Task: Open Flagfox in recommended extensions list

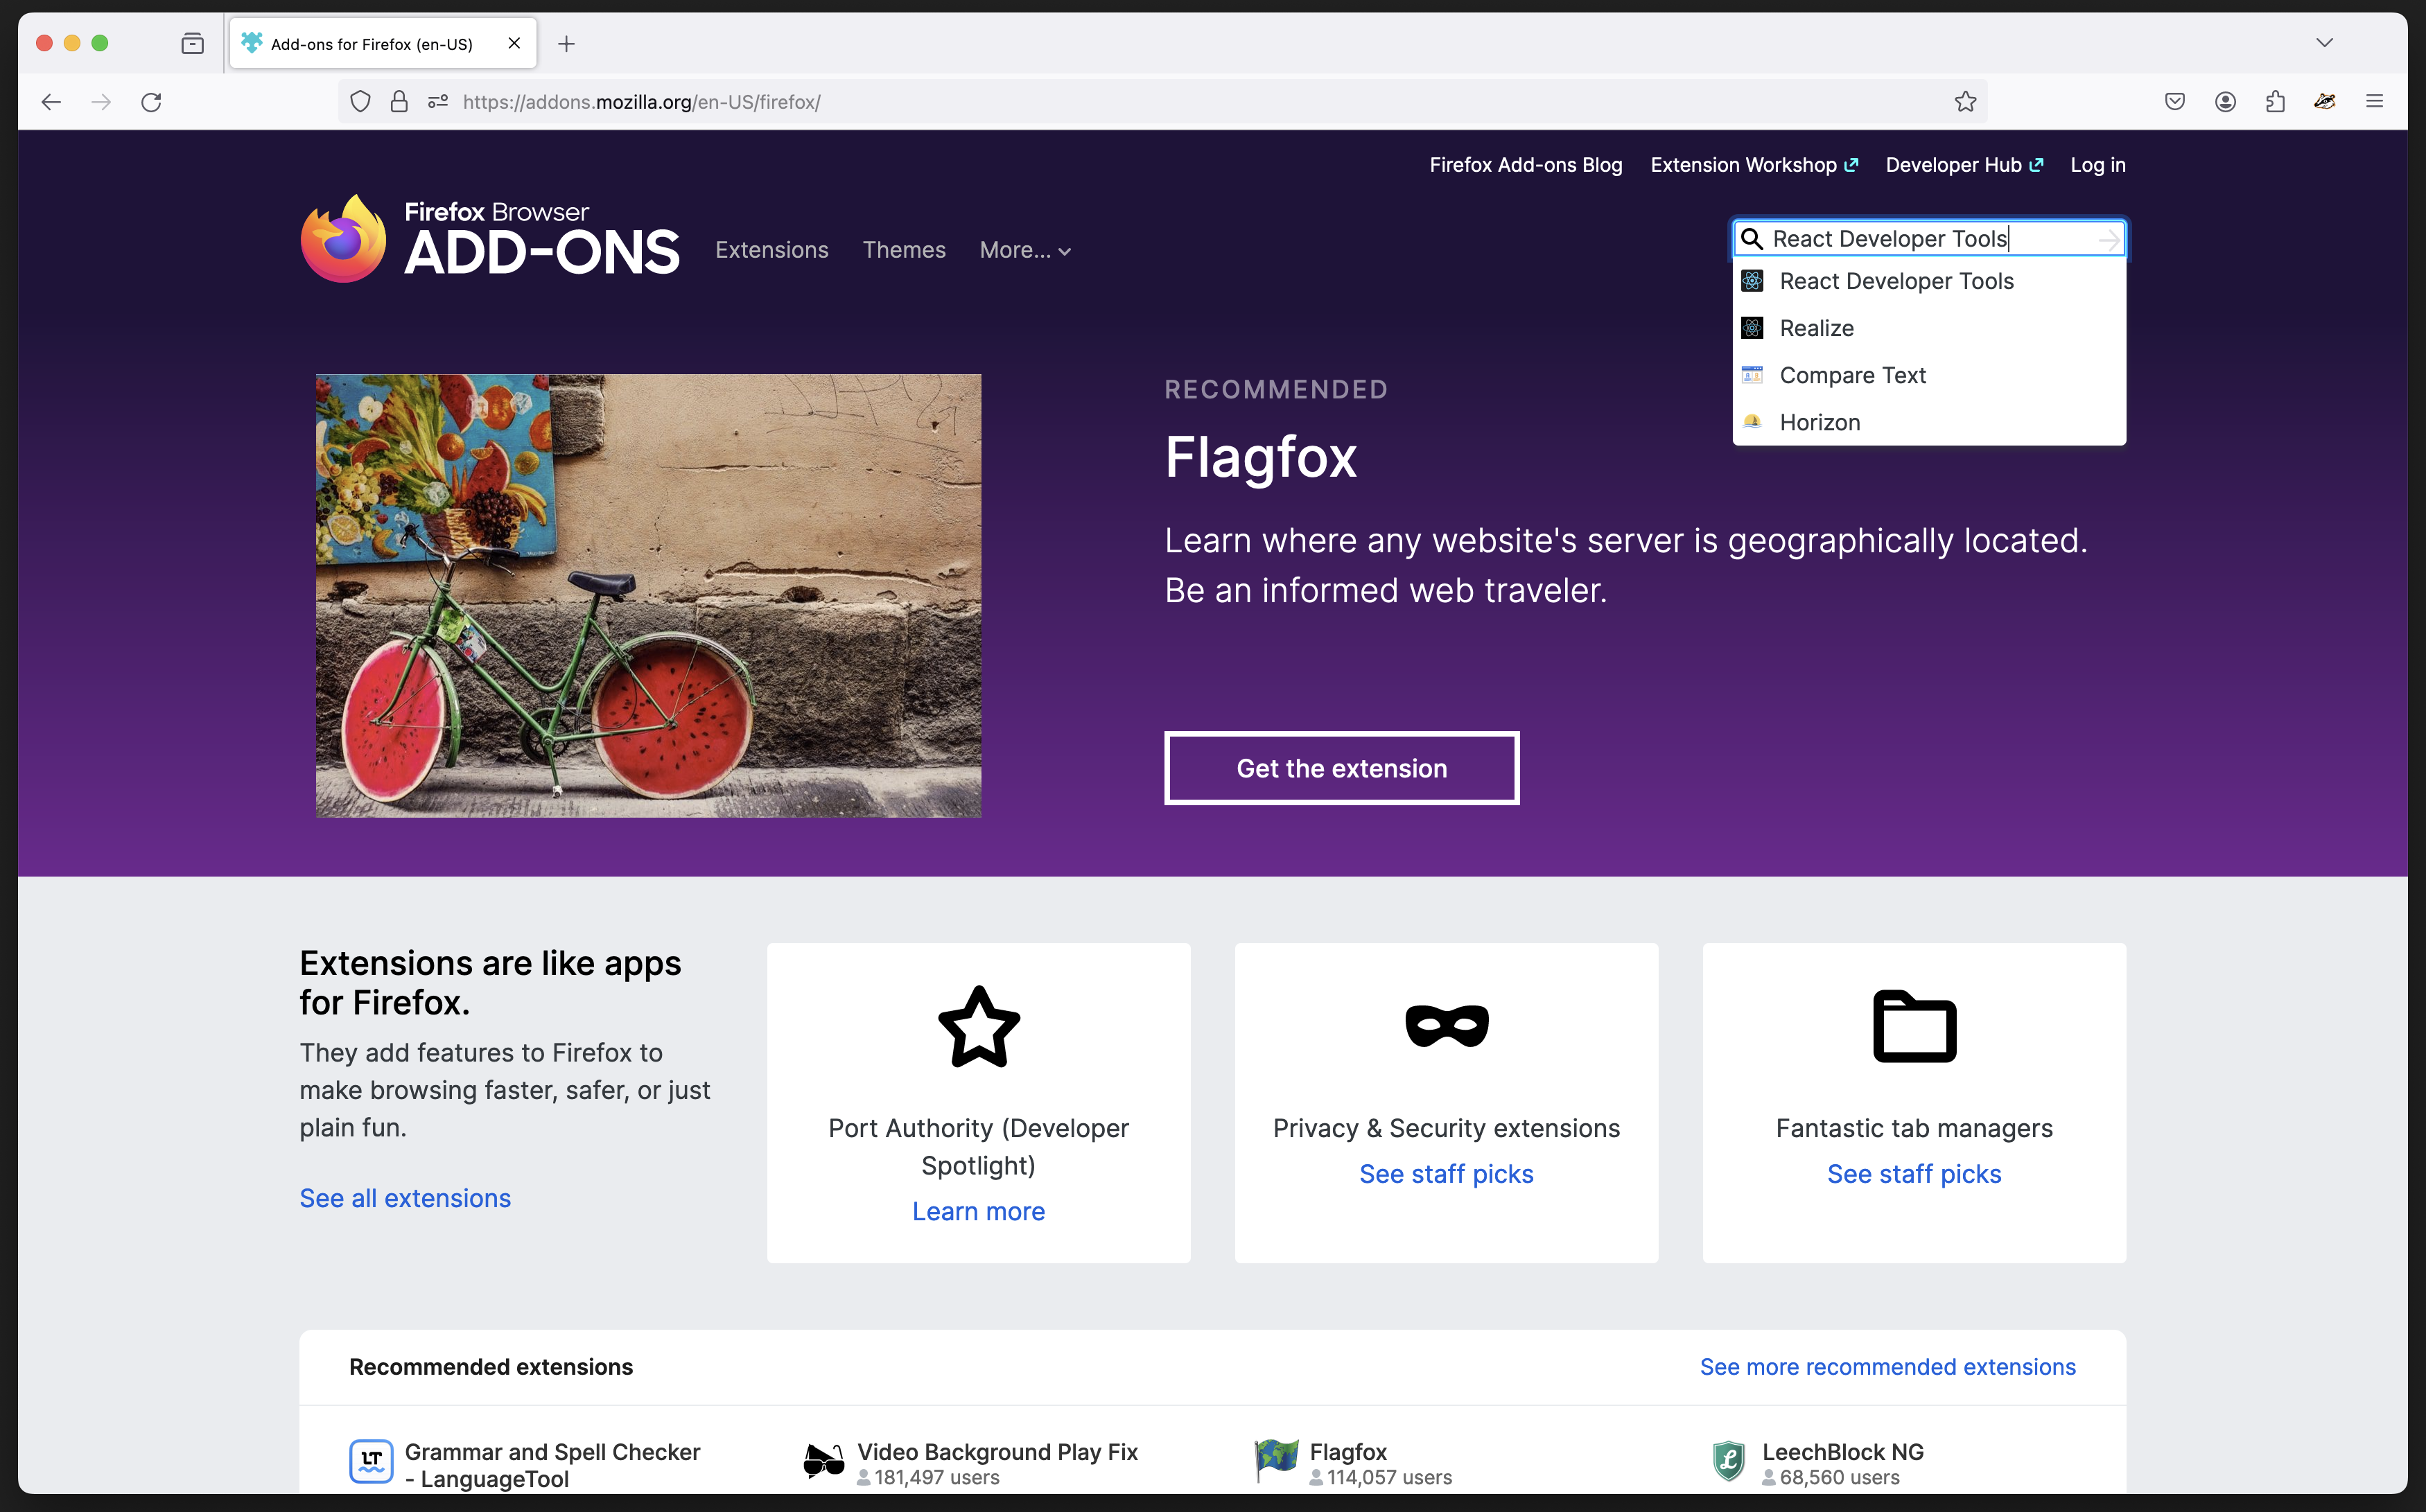Action: tap(1348, 1452)
